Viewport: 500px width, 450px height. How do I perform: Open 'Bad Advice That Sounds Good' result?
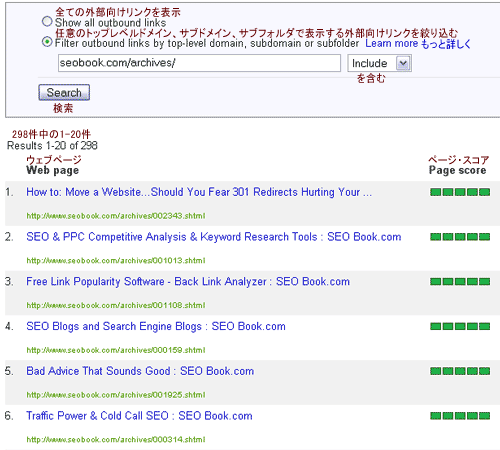(140, 371)
